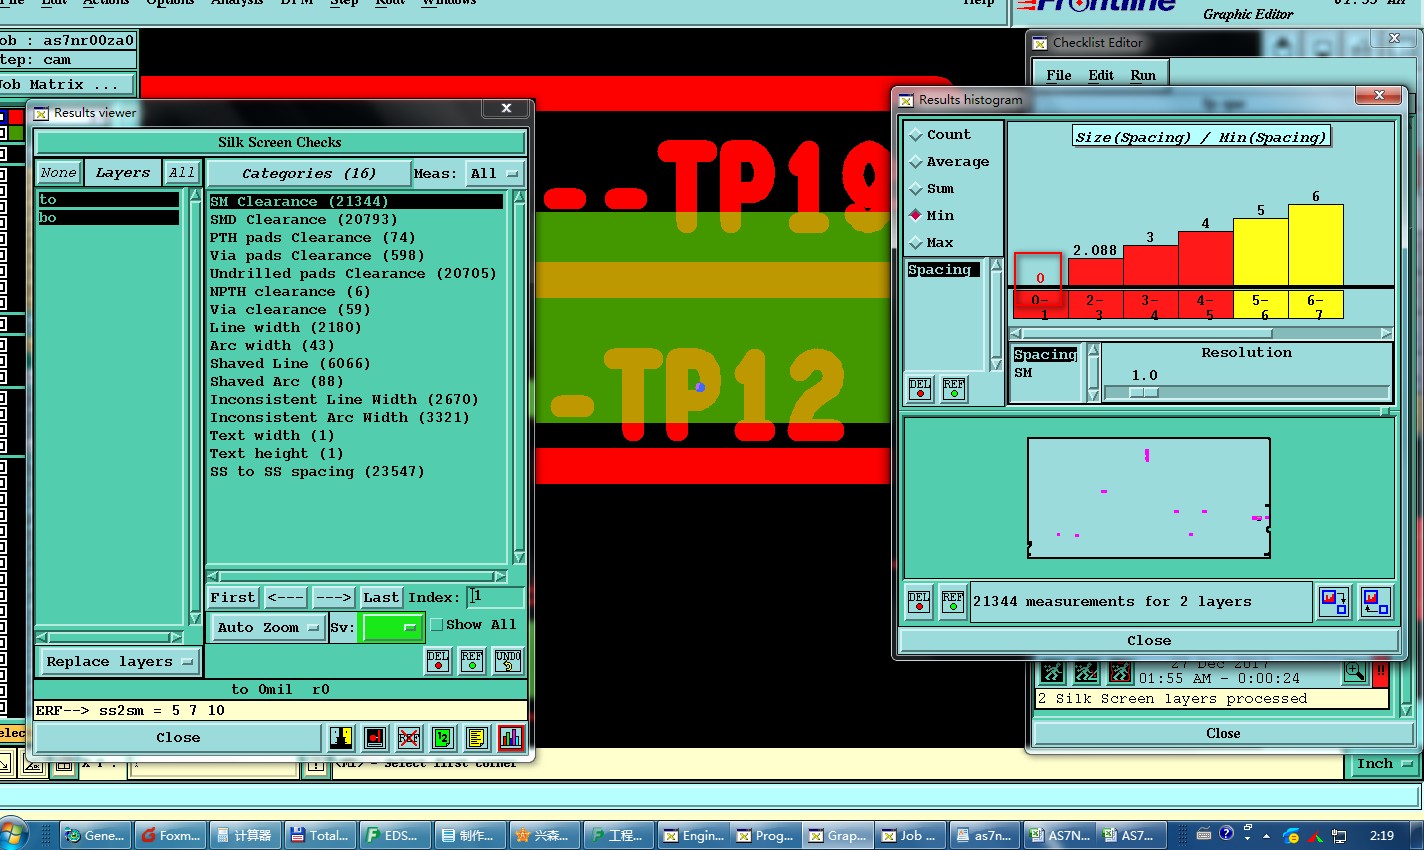This screenshot has height=850, width=1424.
Task: Click the first running figure icon in Checklist Editor
Action: pyautogui.click(x=1052, y=672)
